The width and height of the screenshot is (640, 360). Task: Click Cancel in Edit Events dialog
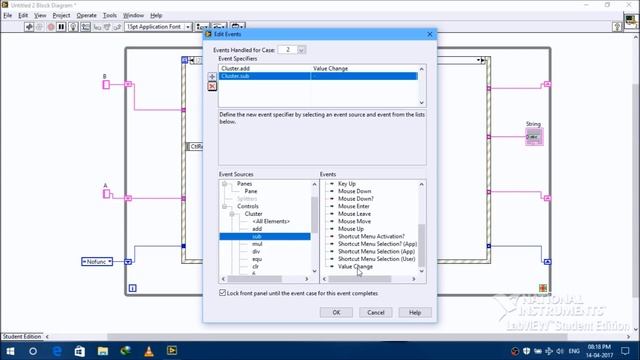pyautogui.click(x=376, y=312)
